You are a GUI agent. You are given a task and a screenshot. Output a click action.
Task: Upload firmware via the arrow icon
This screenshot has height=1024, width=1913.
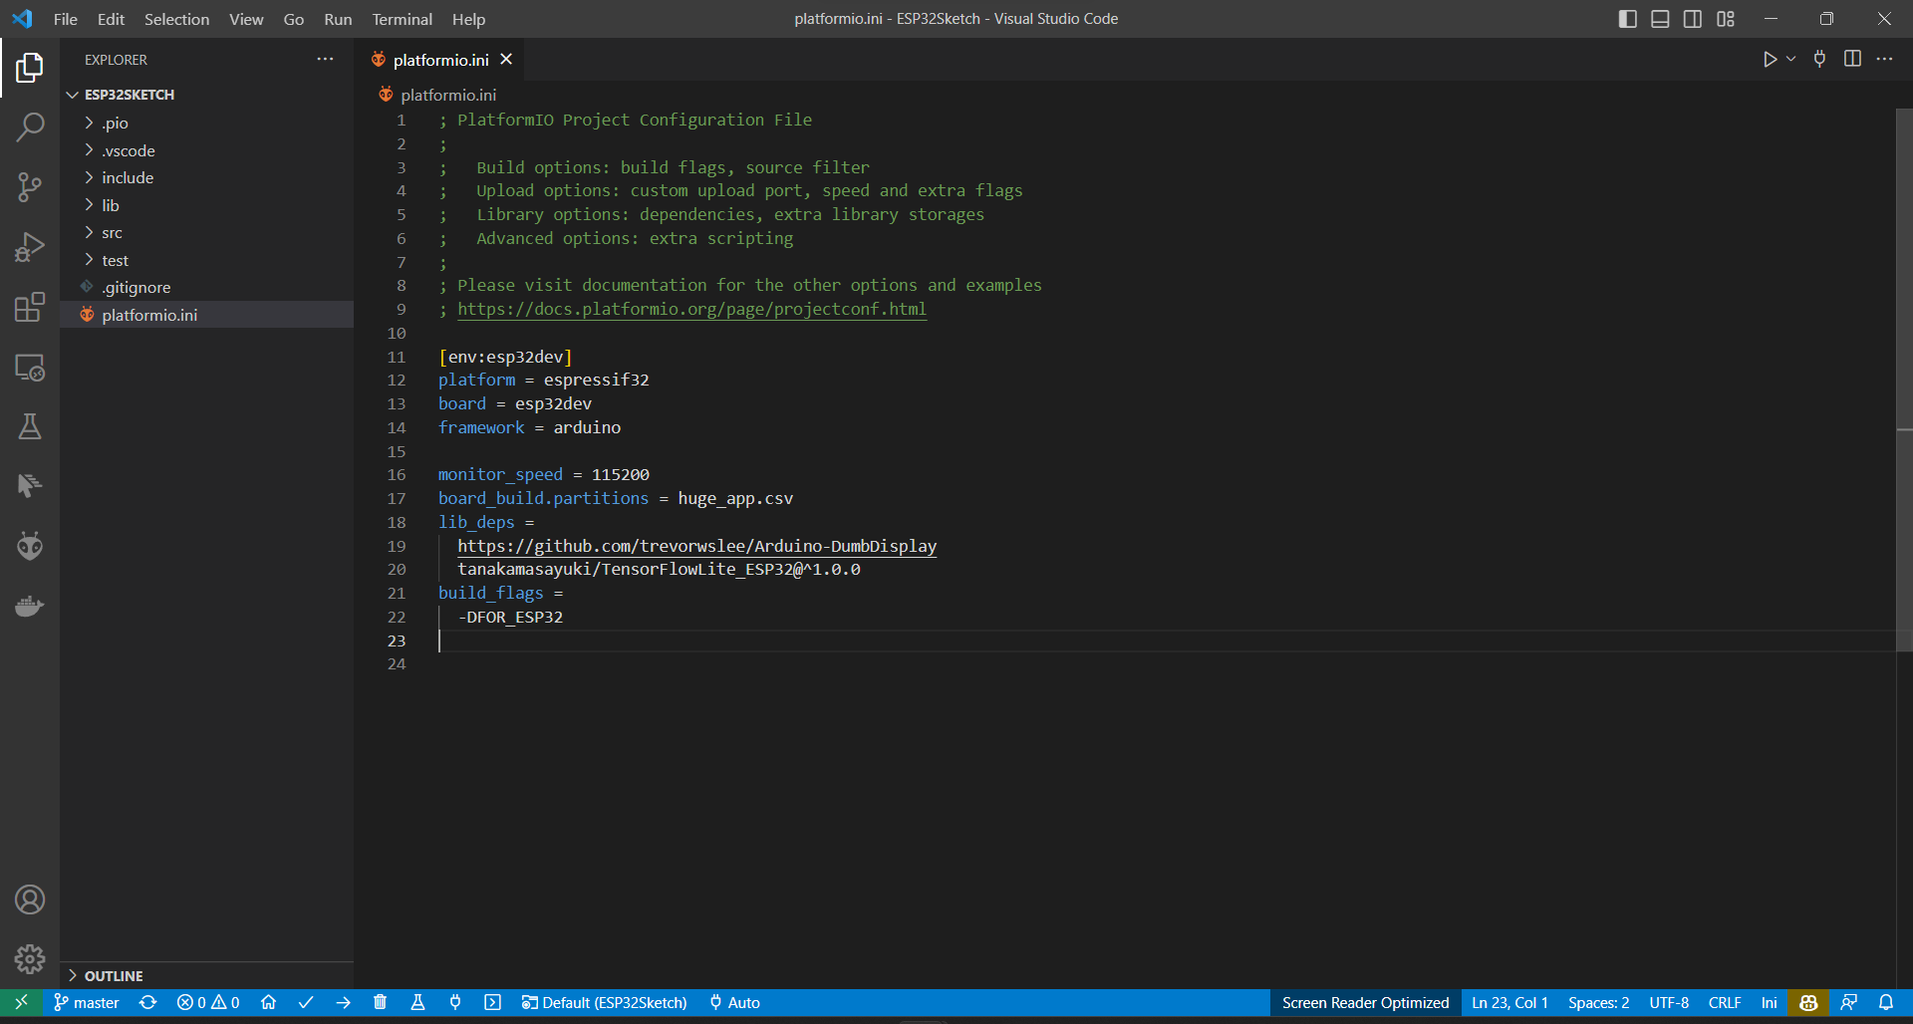(344, 1002)
